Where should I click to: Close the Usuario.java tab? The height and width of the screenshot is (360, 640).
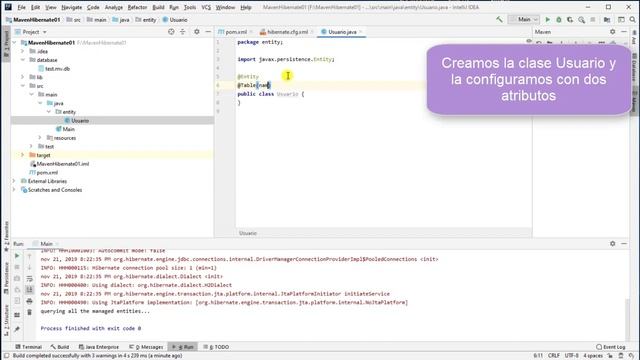point(361,32)
